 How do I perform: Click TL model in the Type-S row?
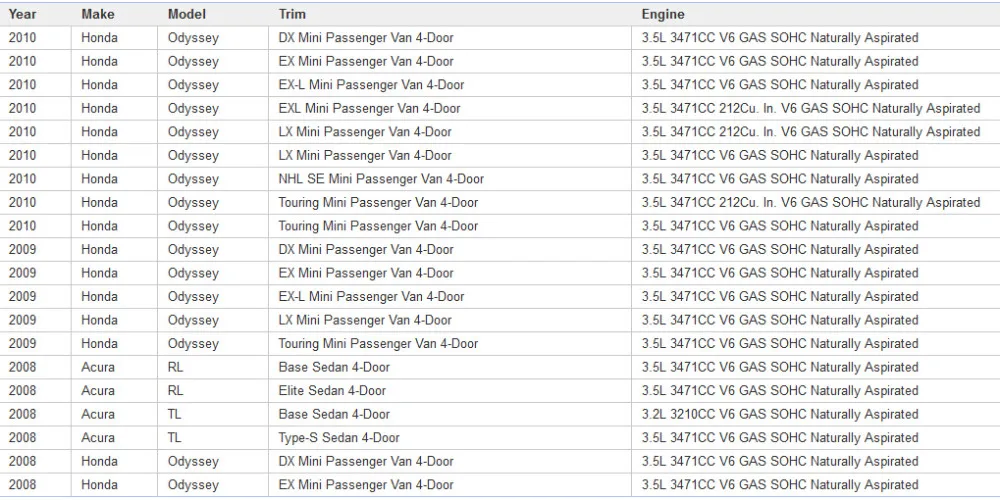point(175,438)
